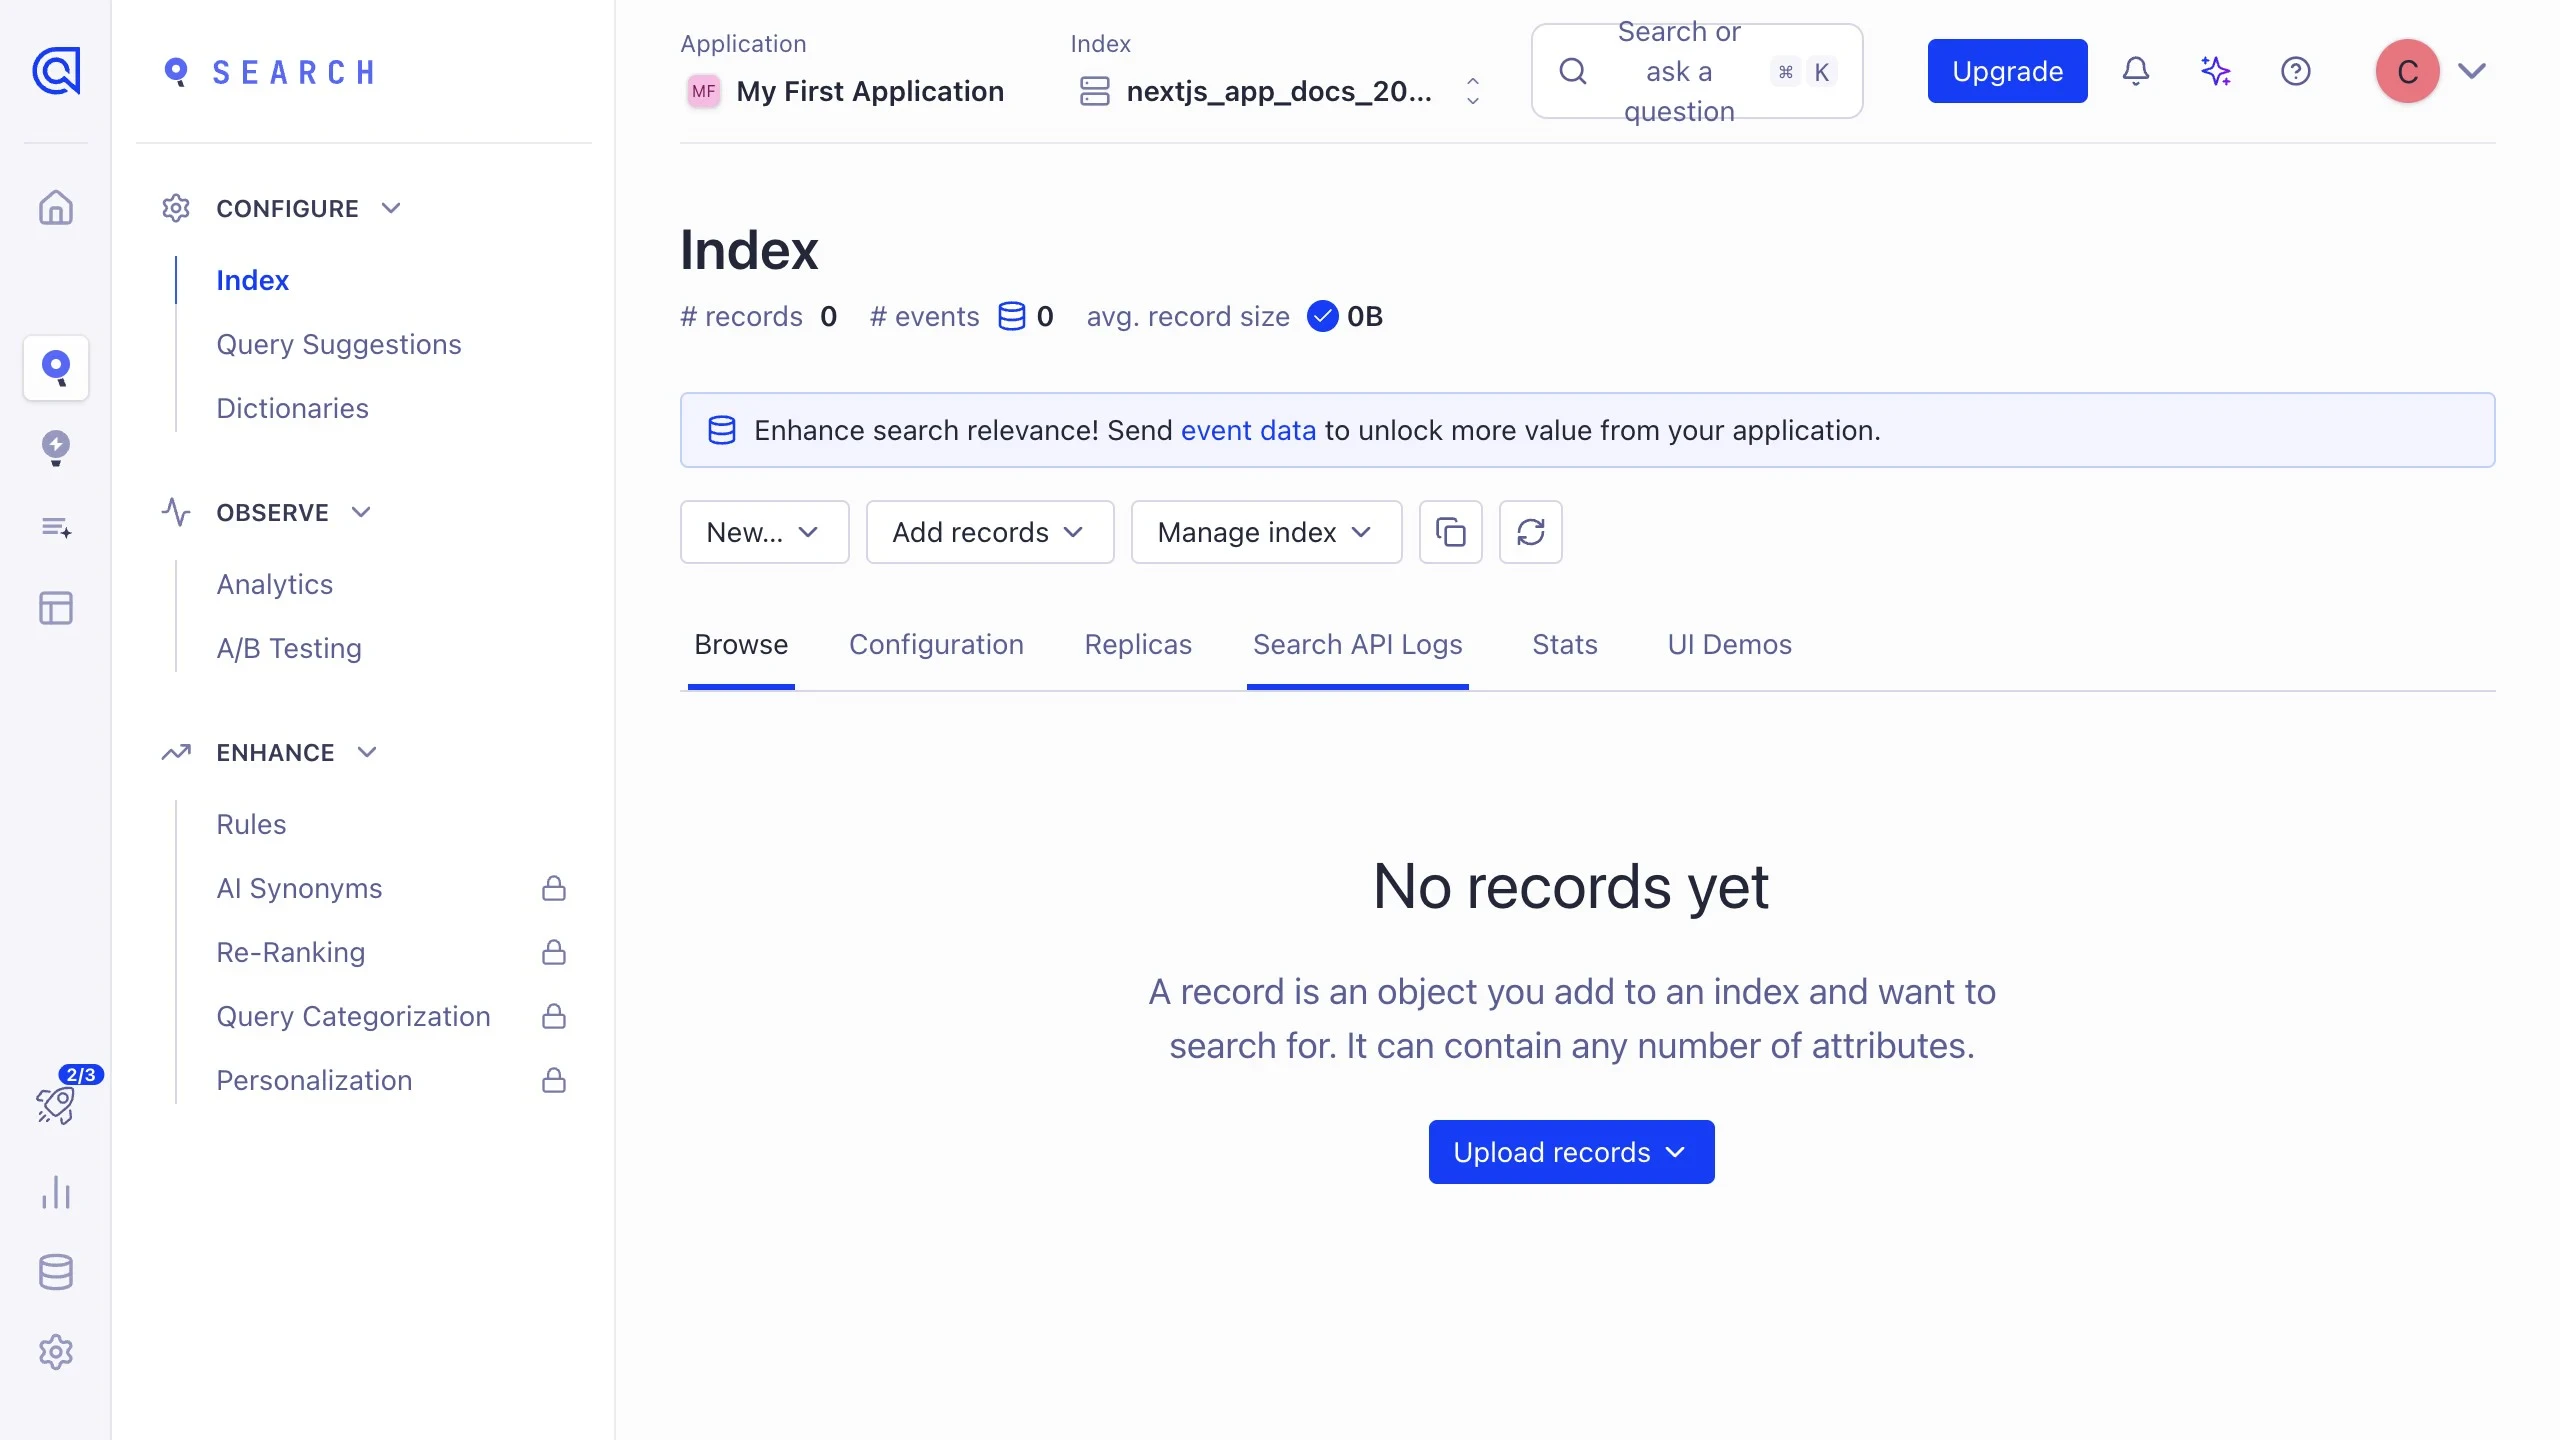Click the lock icon beside AI Synonyms
Viewport: 2560px width, 1440px height.
(554, 888)
